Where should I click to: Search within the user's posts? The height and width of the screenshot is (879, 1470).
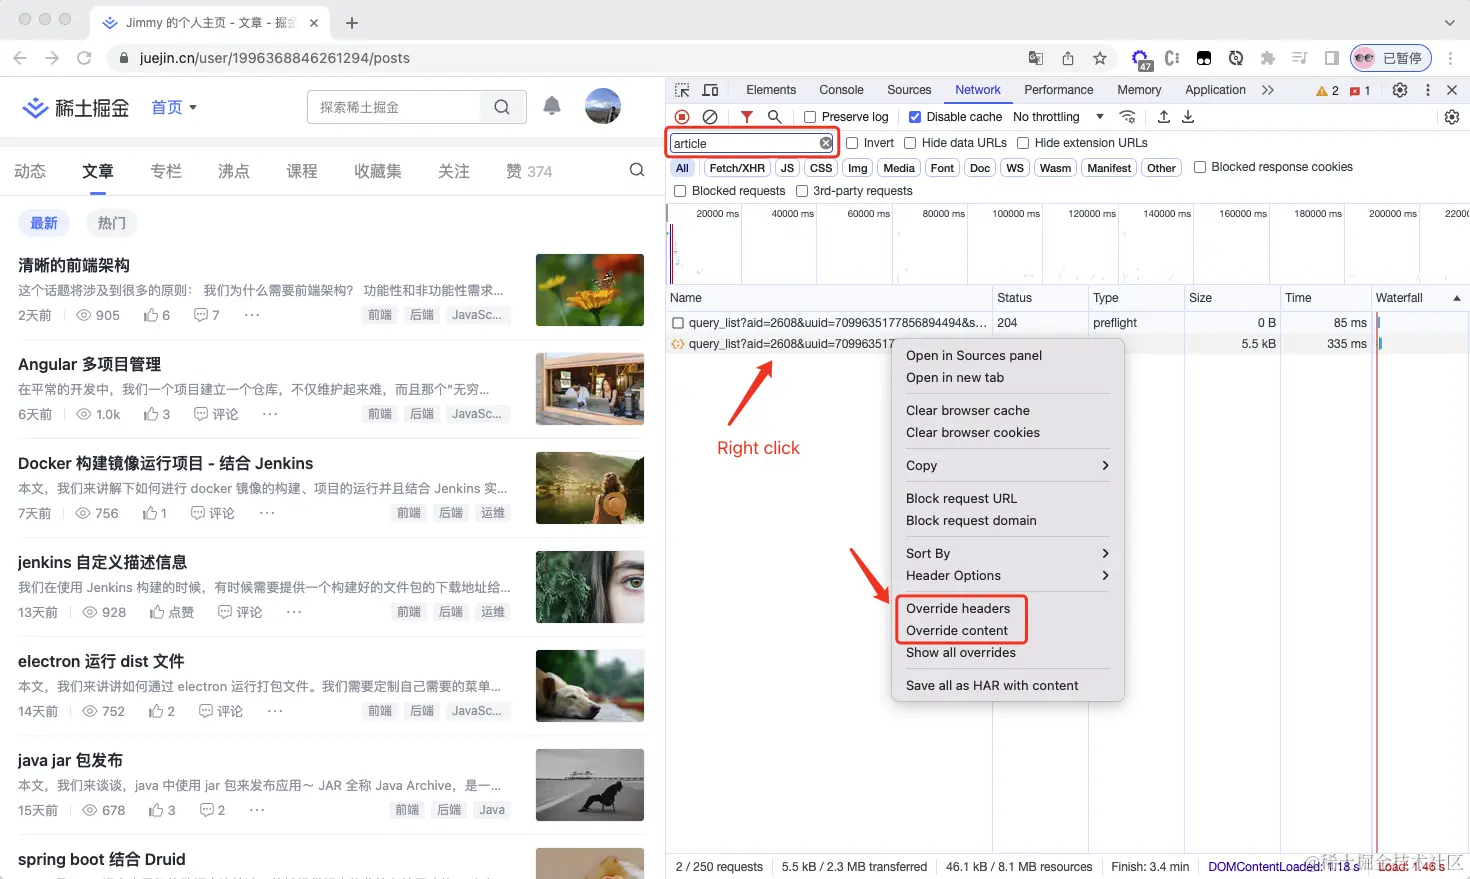click(636, 170)
